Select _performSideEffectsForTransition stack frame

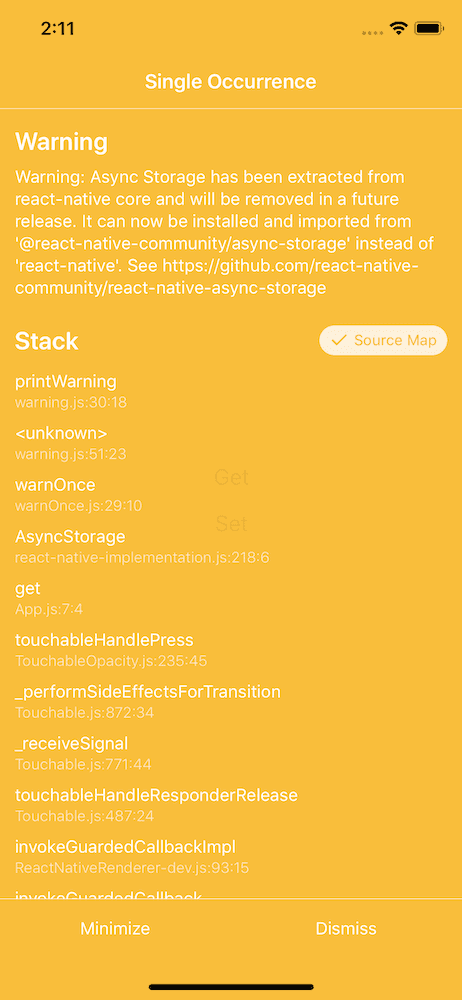click(231, 702)
